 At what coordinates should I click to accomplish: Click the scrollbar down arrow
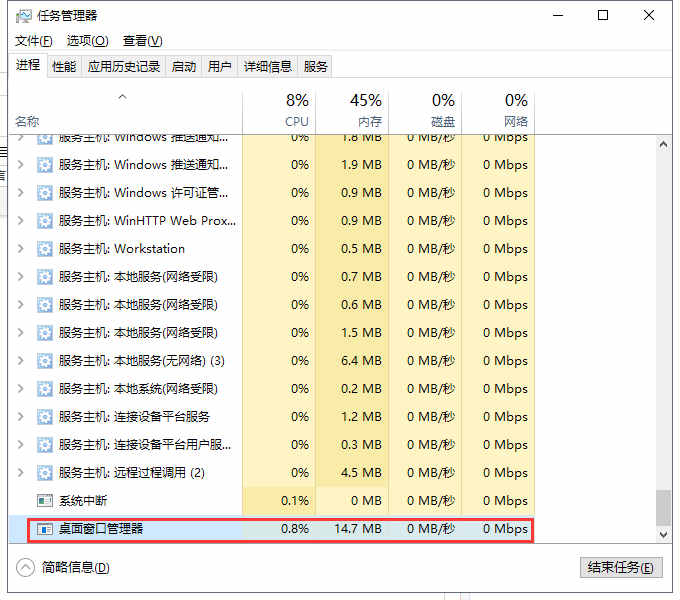coord(663,534)
